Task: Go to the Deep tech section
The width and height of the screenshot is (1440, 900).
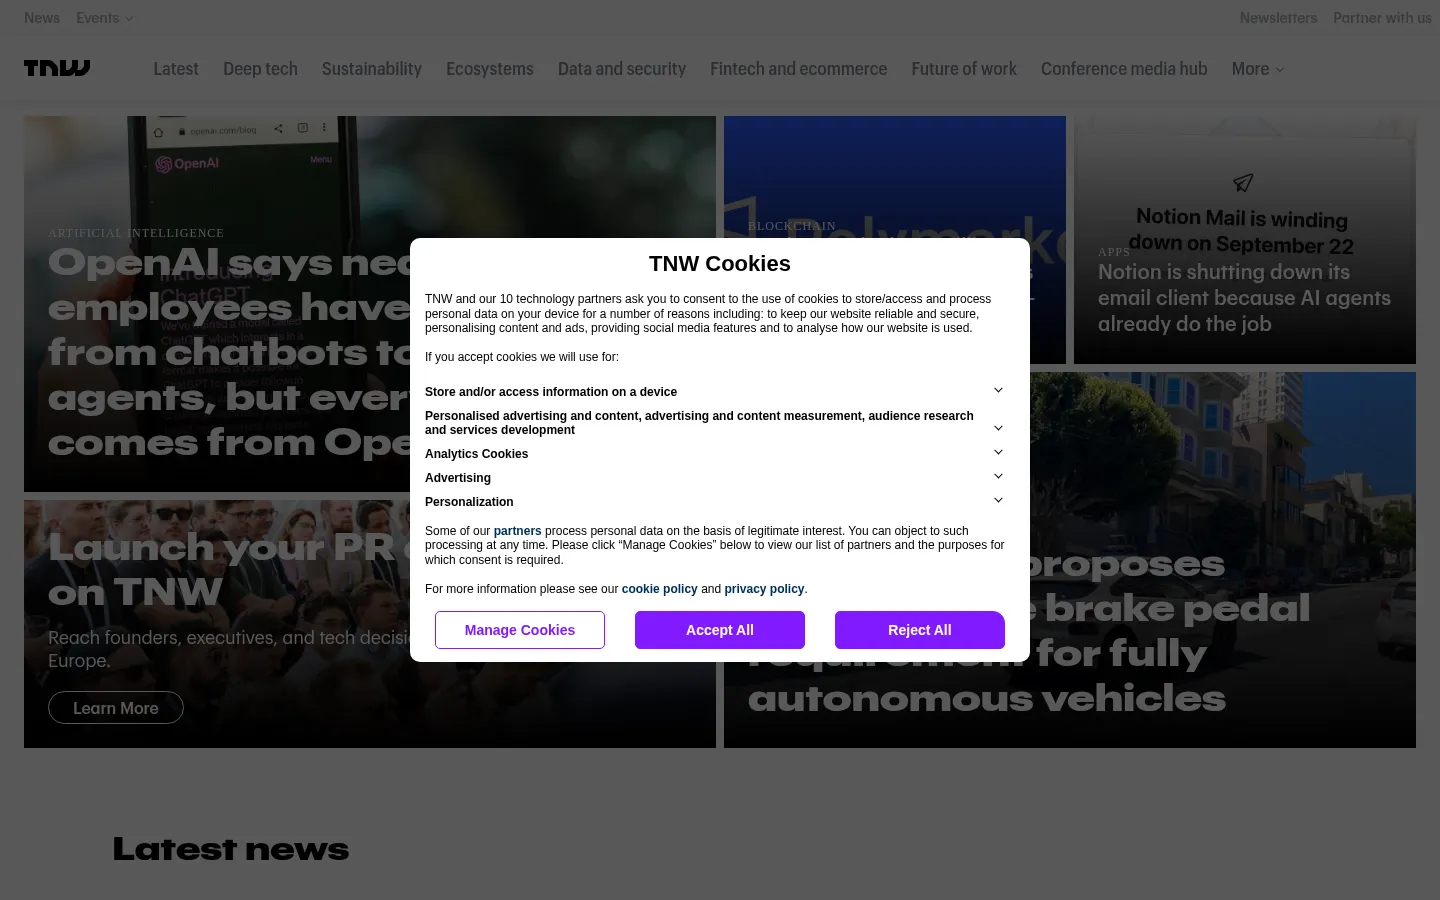Action: point(260,69)
